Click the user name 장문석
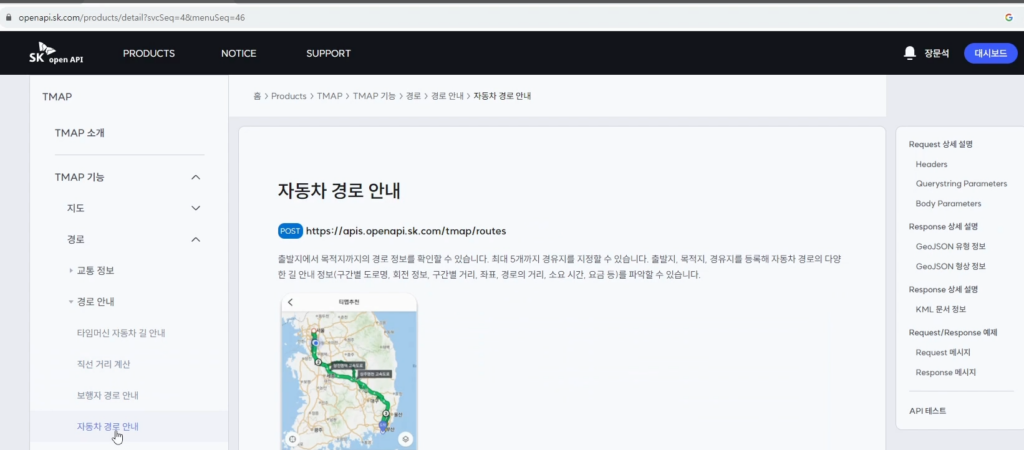Image resolution: width=1024 pixels, height=450 pixels. pyautogui.click(x=936, y=54)
